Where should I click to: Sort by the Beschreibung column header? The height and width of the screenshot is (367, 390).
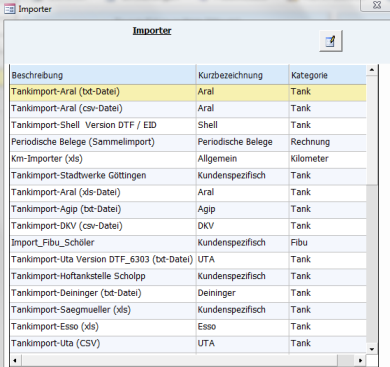[103, 75]
